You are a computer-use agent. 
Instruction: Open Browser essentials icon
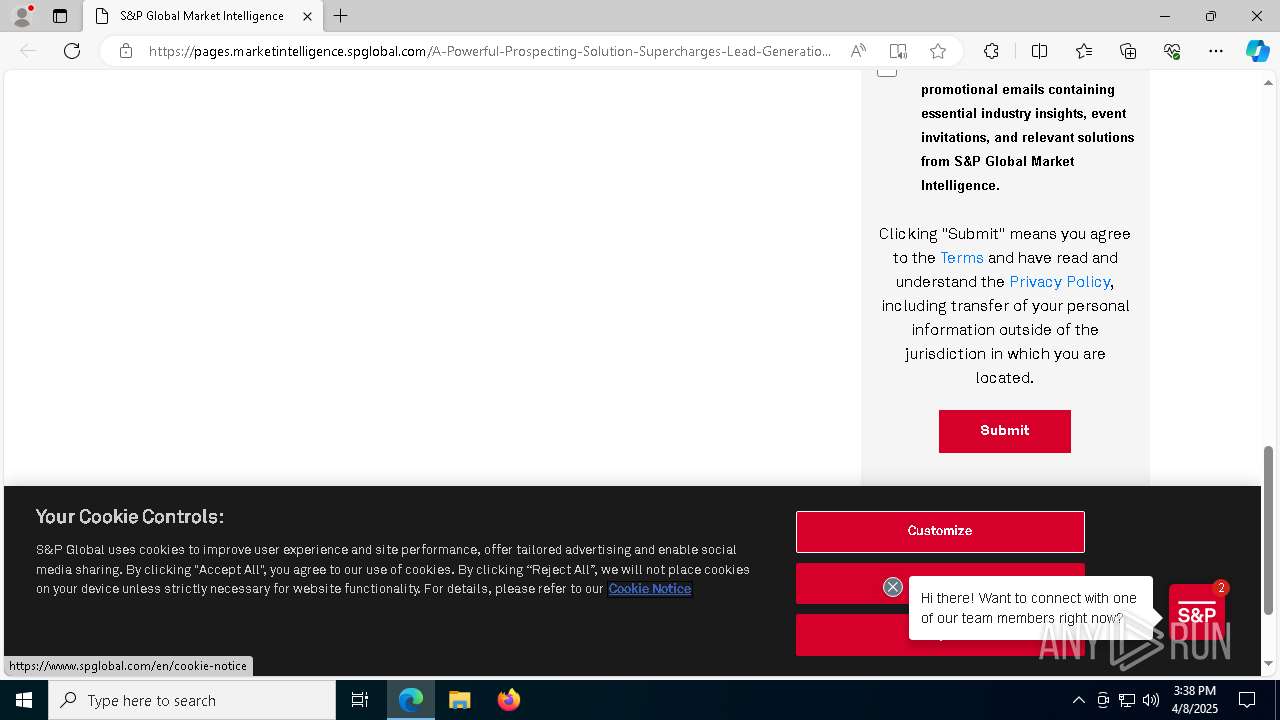[1172, 51]
